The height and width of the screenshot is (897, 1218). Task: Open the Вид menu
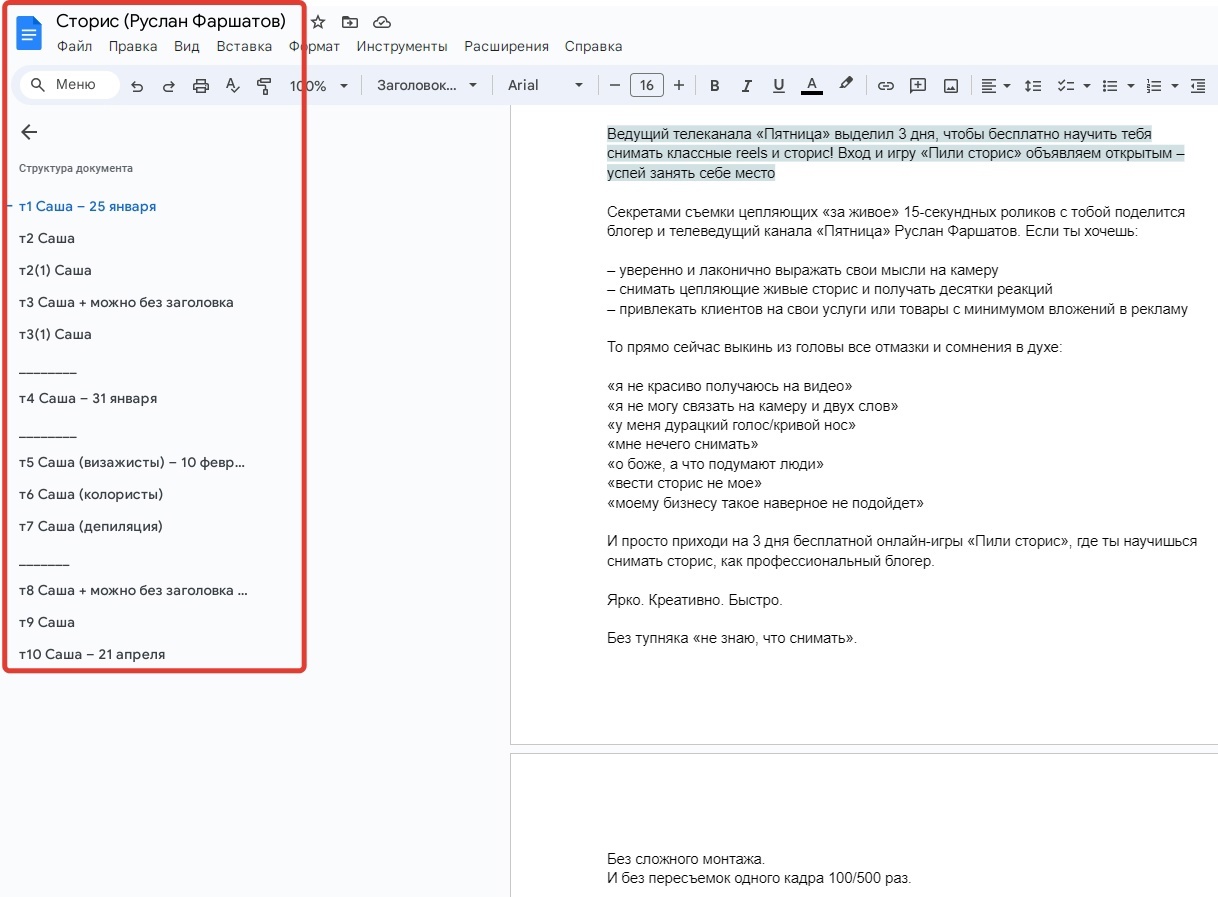coord(187,46)
